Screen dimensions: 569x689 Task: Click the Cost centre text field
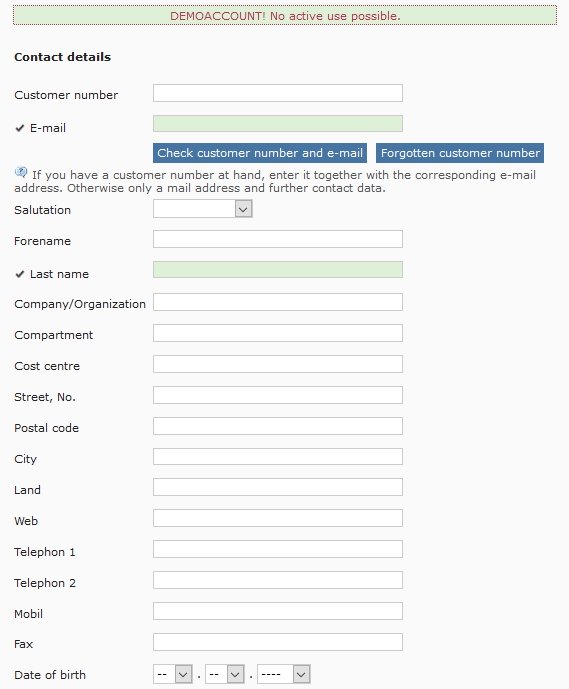tap(278, 364)
